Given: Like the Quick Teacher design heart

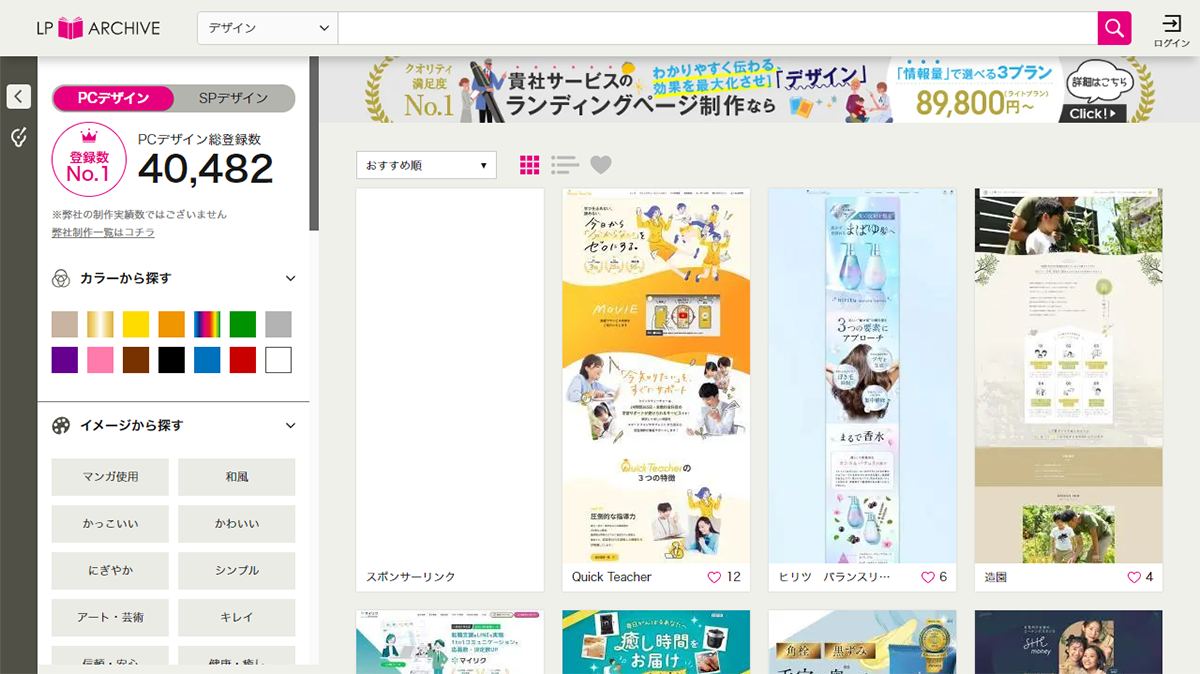Looking at the screenshot, I should click(714, 577).
